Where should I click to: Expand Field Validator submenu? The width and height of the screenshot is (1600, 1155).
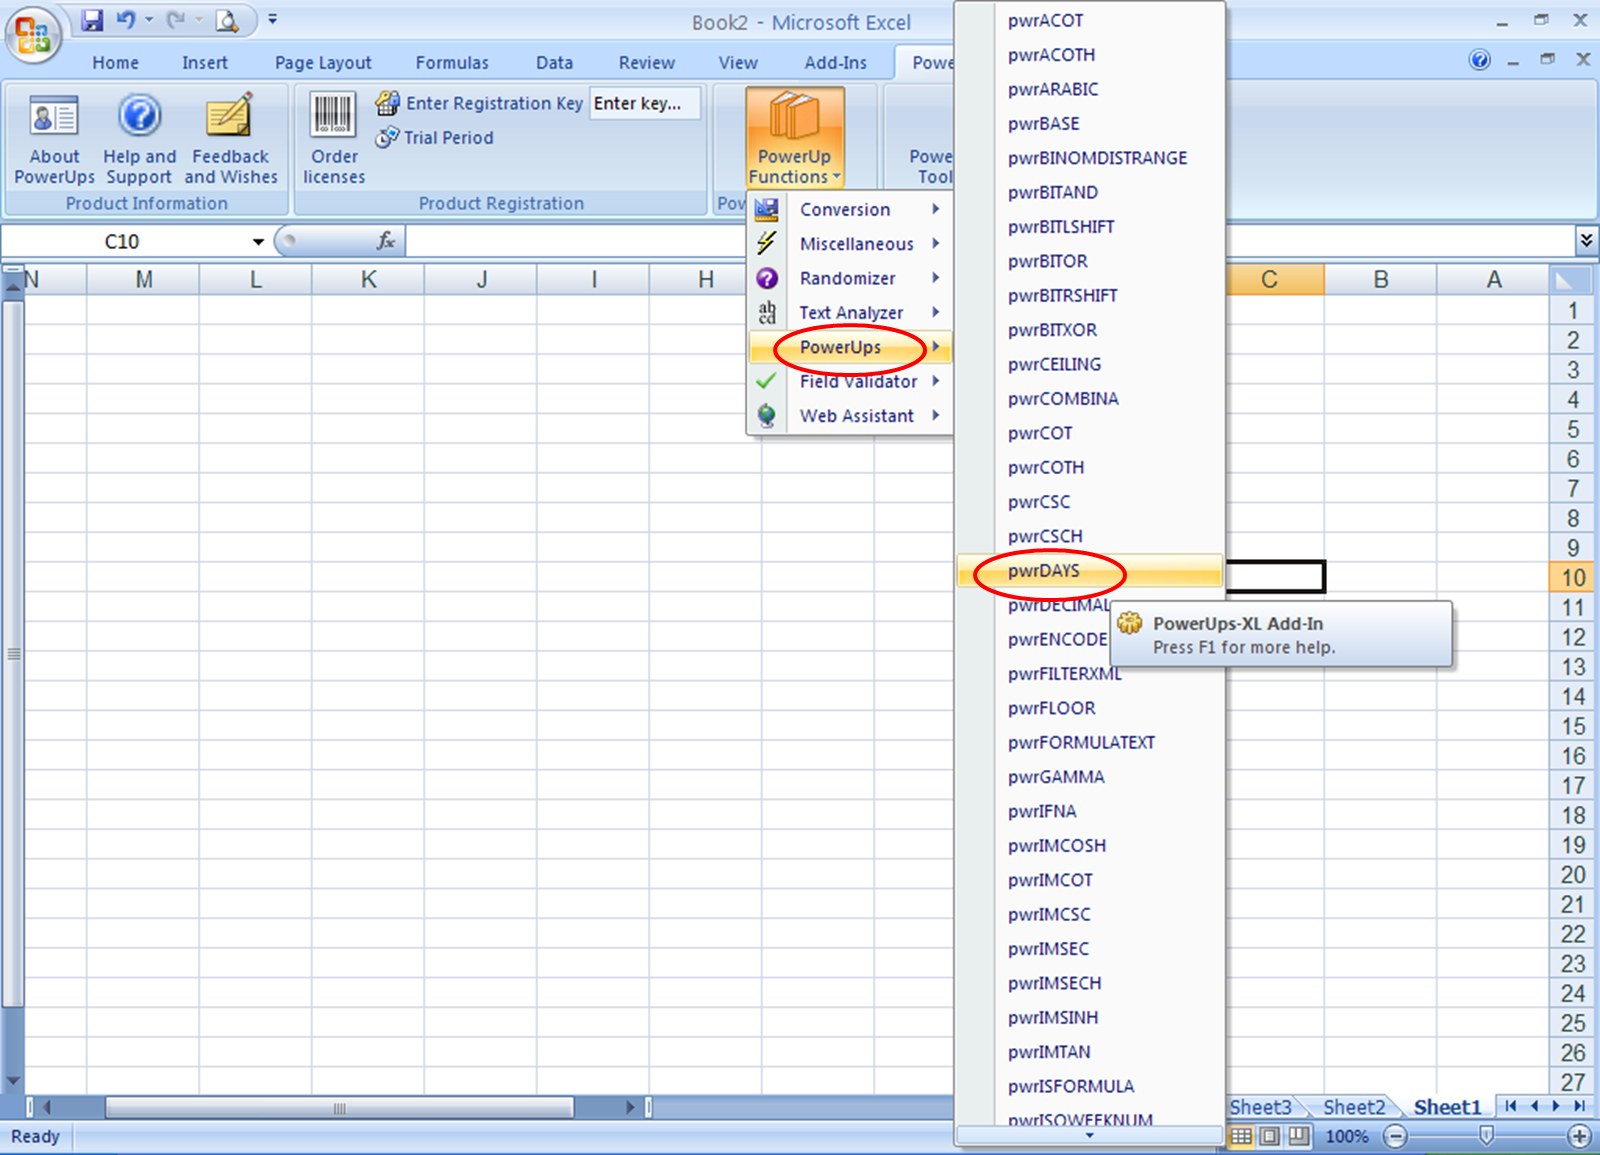(848, 381)
